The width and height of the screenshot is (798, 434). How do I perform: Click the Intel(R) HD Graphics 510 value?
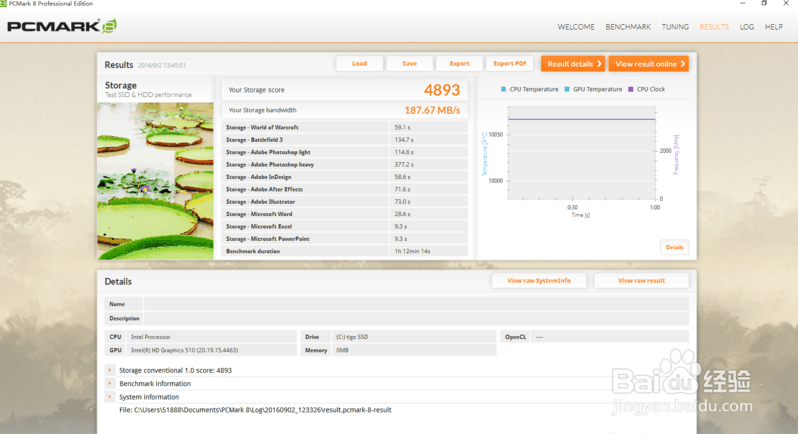[x=184, y=350]
